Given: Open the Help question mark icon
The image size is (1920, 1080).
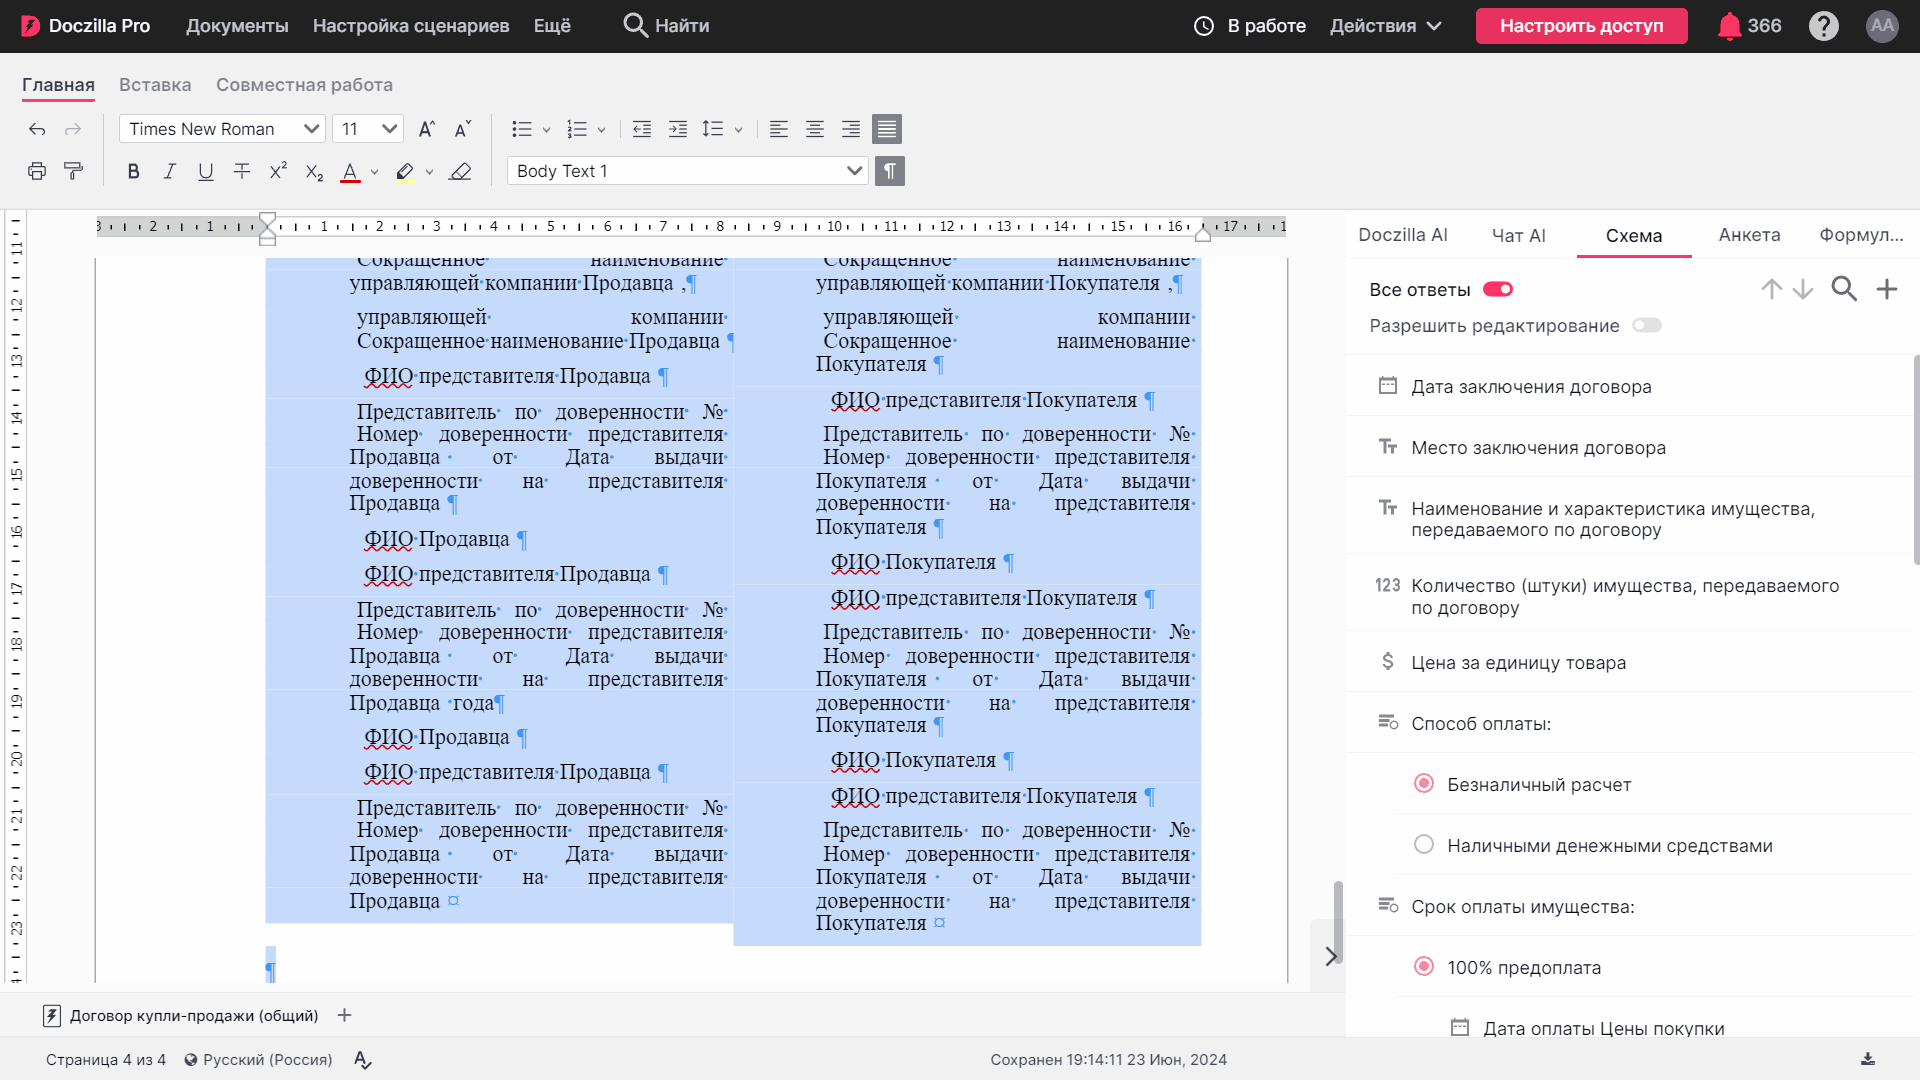Looking at the screenshot, I should [x=1824, y=26].
